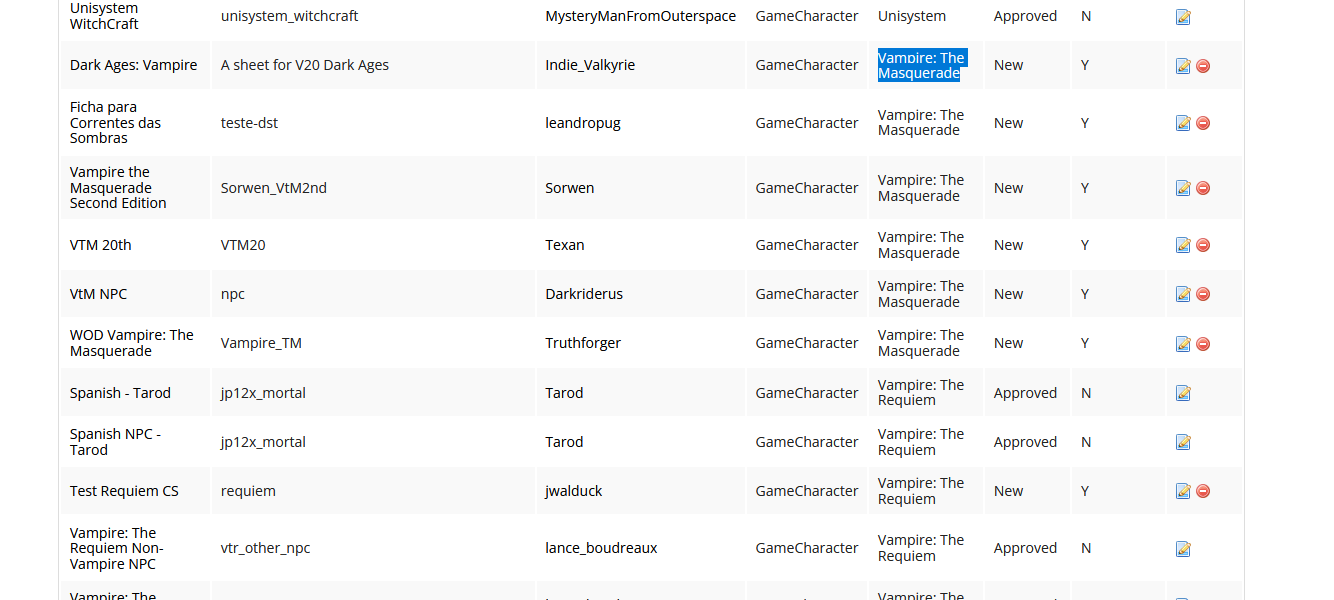Click 'Approved' status in Unisystem WitchCraft row
1334x600 pixels.
pos(1025,16)
